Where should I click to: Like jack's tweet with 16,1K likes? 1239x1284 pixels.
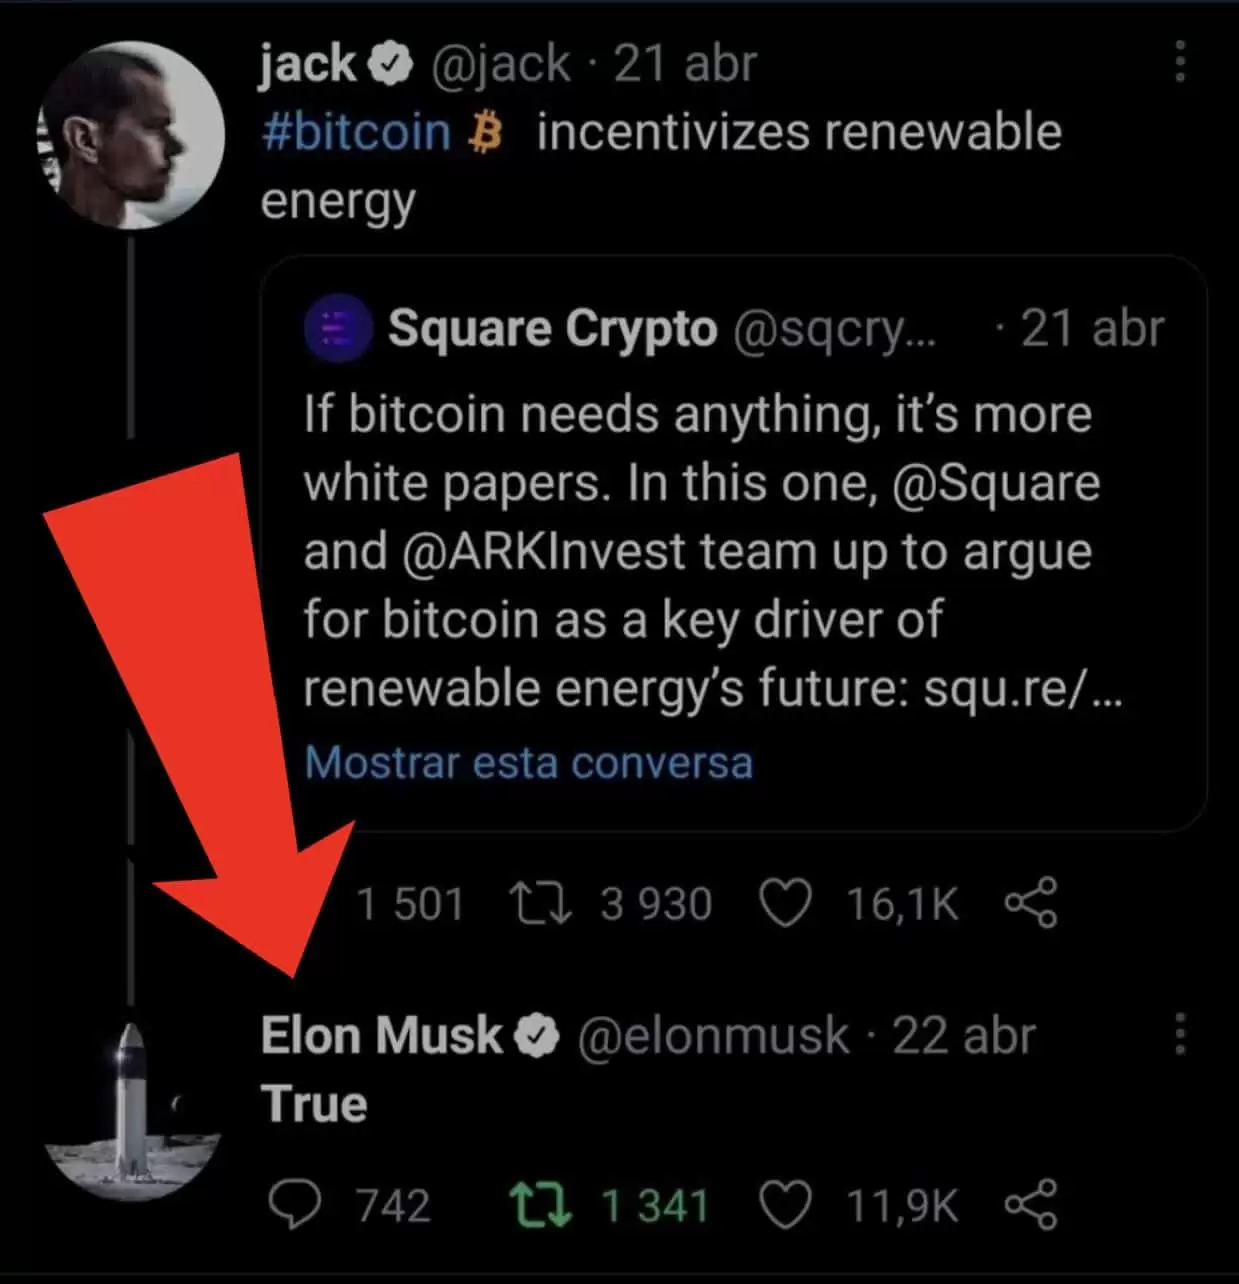[785, 903]
